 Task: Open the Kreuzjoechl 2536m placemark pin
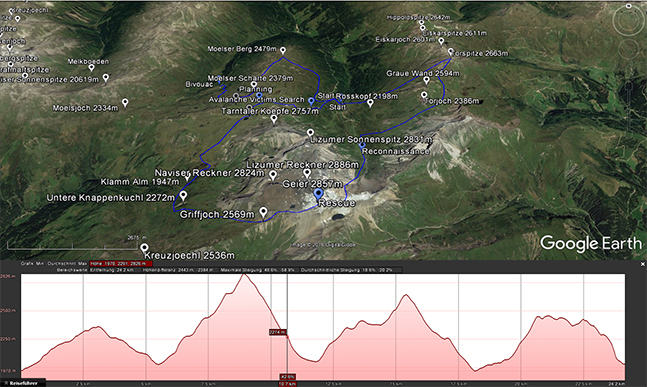click(144, 248)
